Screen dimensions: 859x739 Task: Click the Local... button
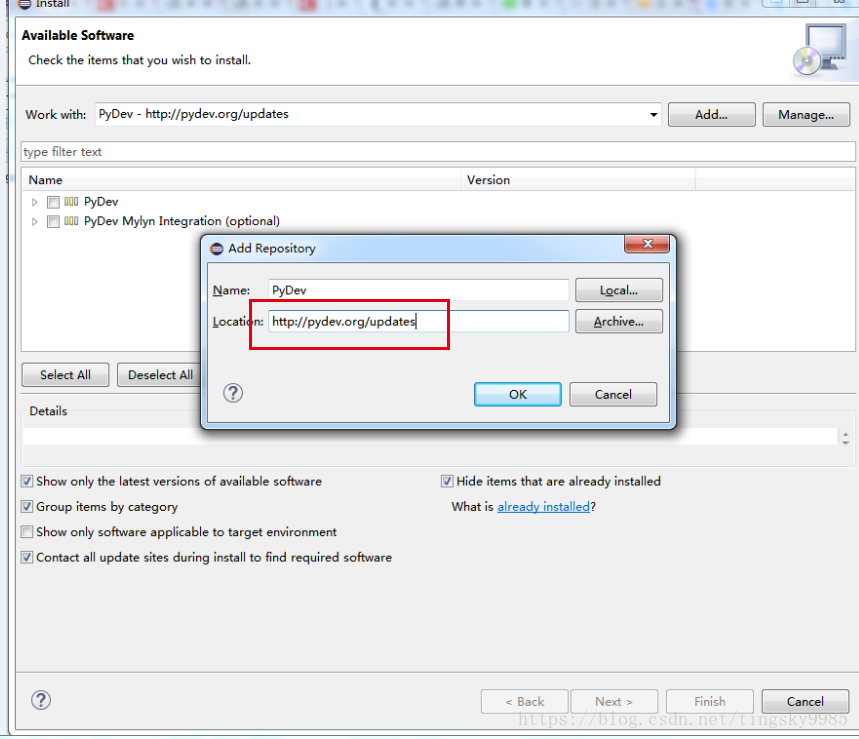pos(619,290)
